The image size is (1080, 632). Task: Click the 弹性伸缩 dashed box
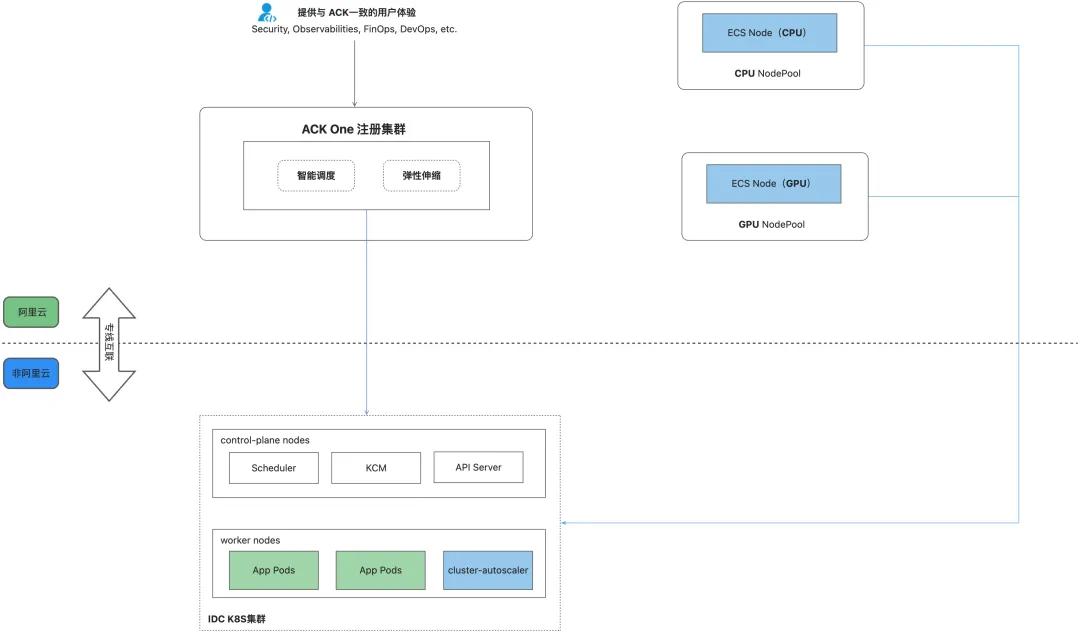[x=422, y=176]
